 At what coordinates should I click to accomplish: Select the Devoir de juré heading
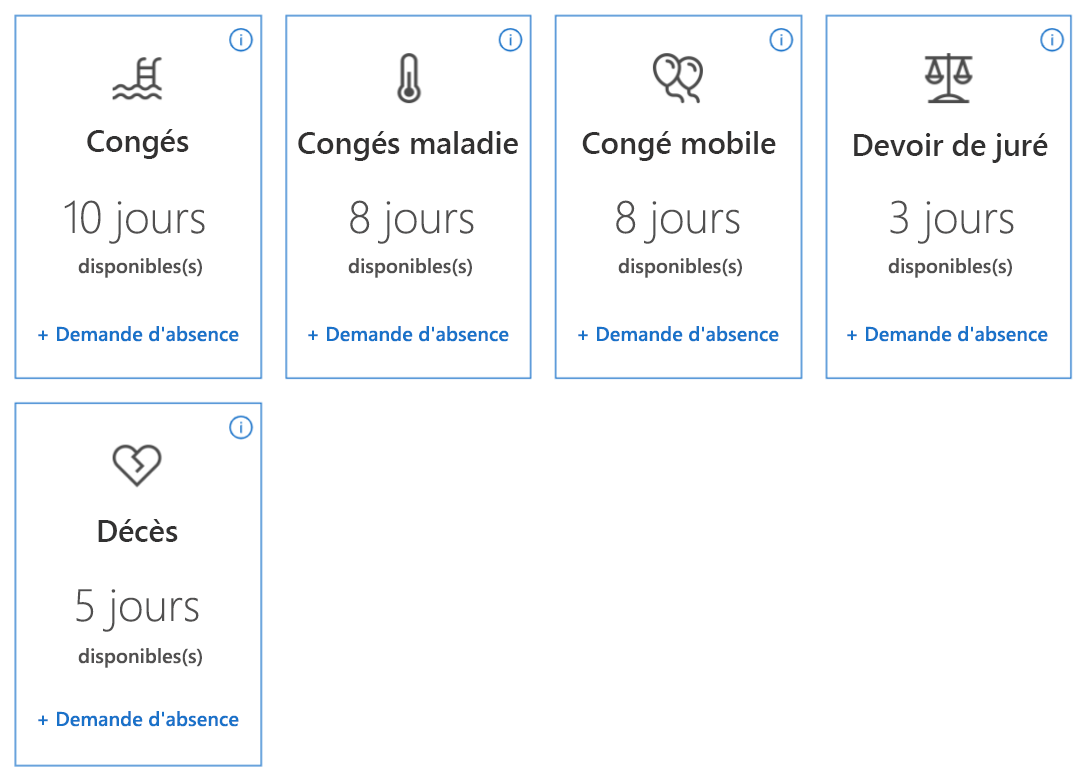pyautogui.click(x=949, y=145)
